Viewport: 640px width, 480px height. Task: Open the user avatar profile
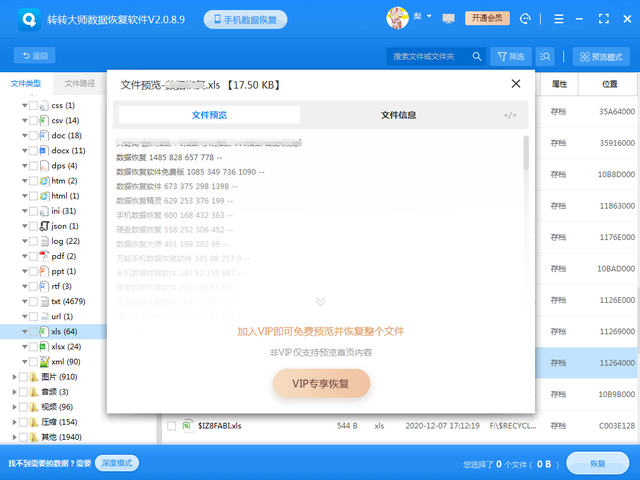point(397,18)
